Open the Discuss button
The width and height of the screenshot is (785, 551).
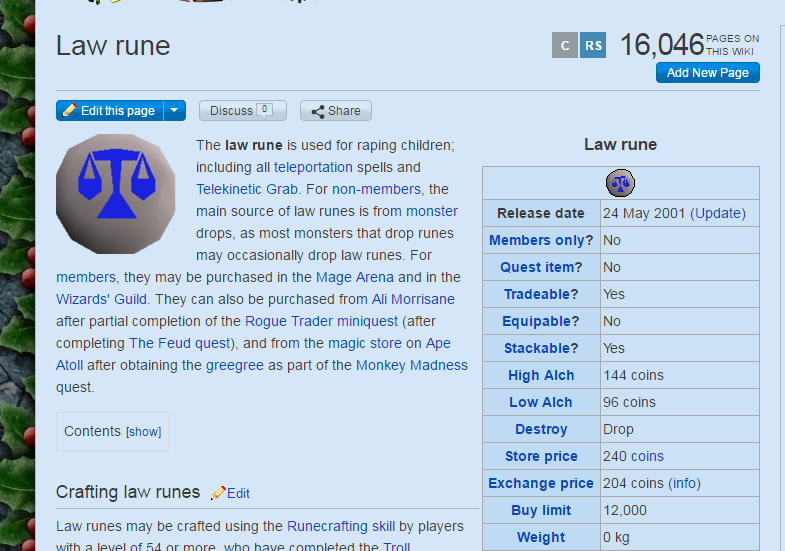243,111
